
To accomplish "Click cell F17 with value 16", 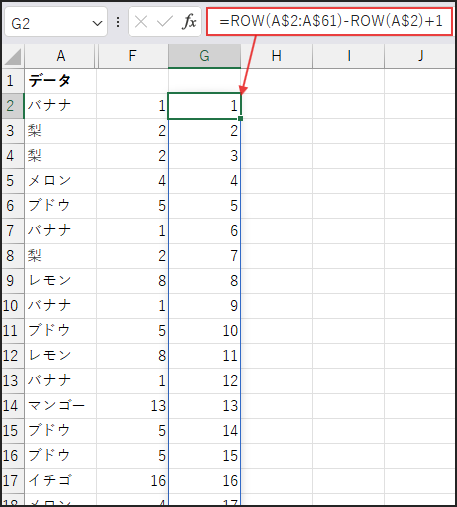I will (132, 481).
